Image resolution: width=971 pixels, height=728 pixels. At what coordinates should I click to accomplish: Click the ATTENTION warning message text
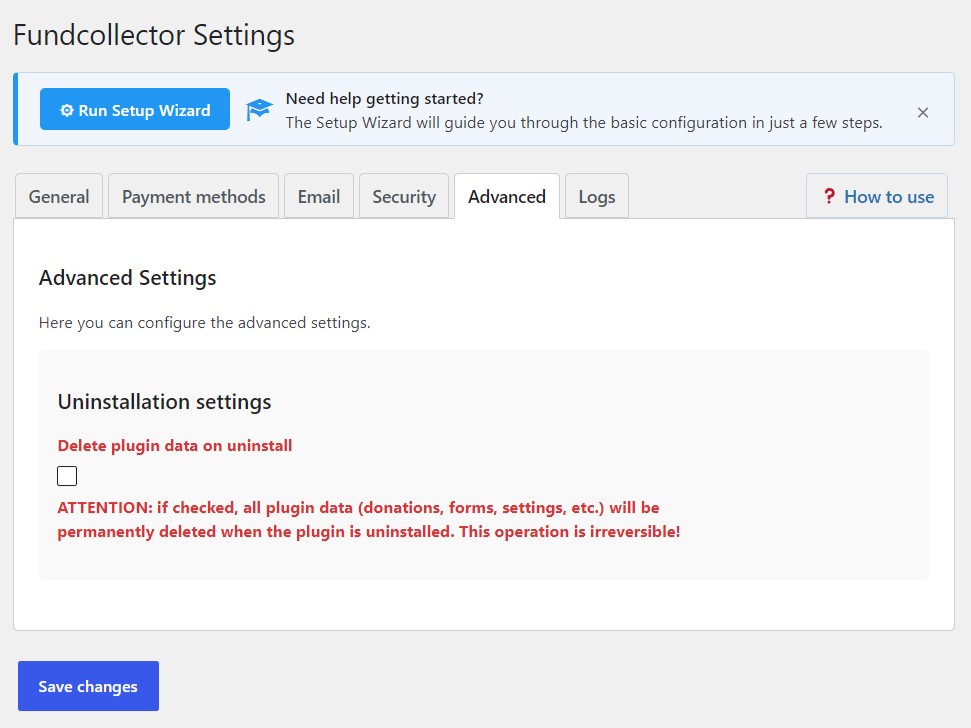coord(368,519)
